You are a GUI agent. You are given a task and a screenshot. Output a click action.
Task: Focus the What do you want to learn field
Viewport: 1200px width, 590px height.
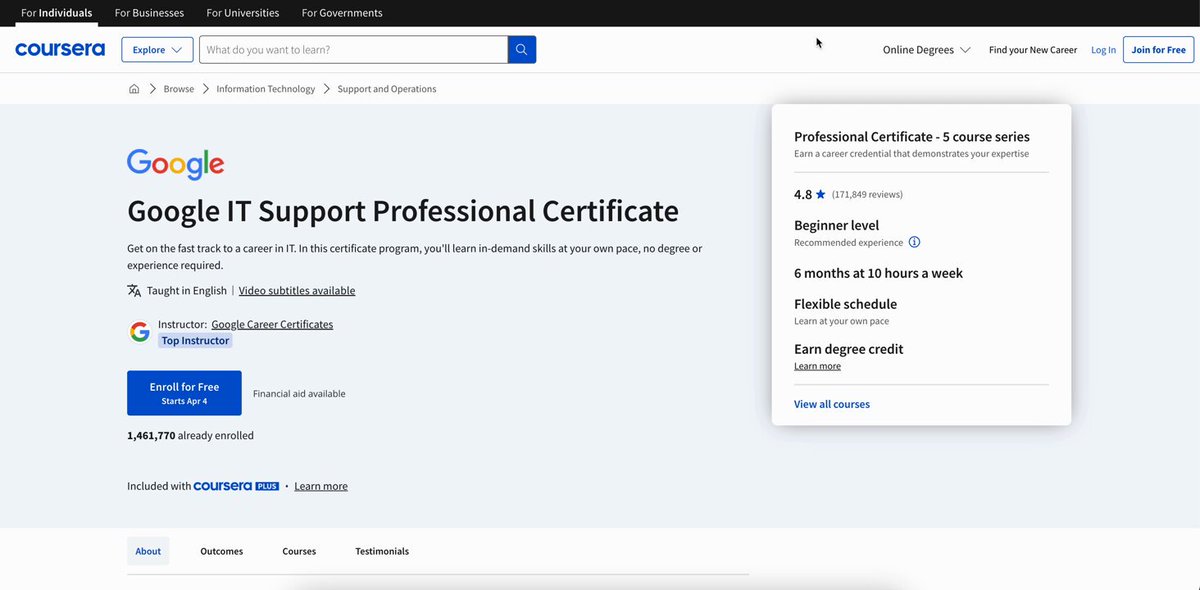[x=354, y=50]
